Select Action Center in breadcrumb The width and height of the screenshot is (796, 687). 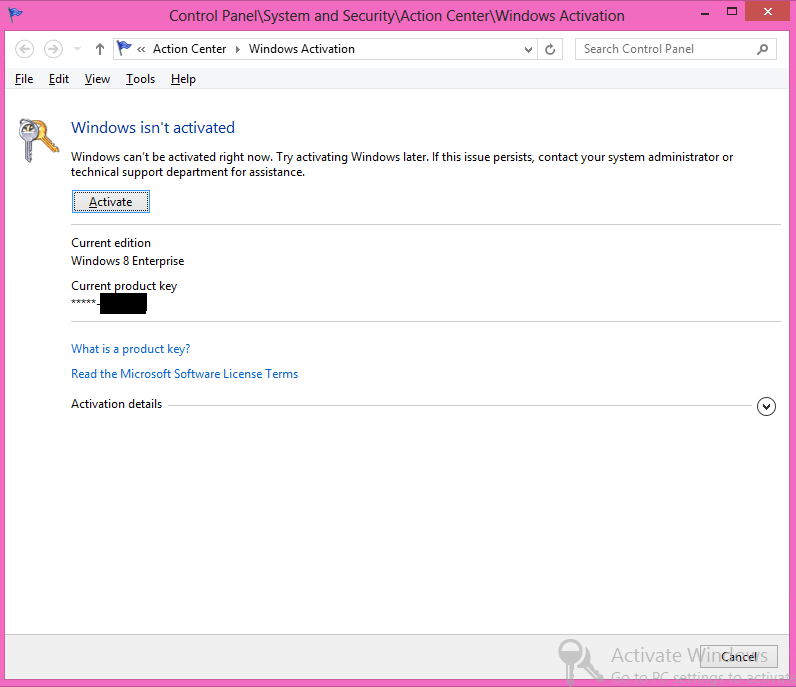point(189,49)
